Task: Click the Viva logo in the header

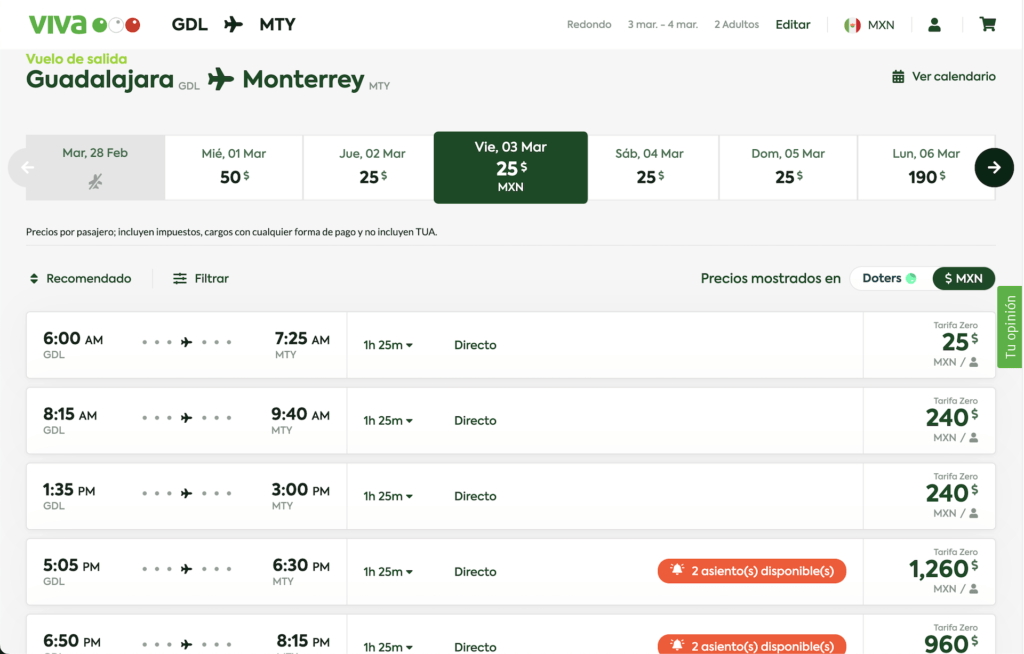Action: tap(84, 25)
